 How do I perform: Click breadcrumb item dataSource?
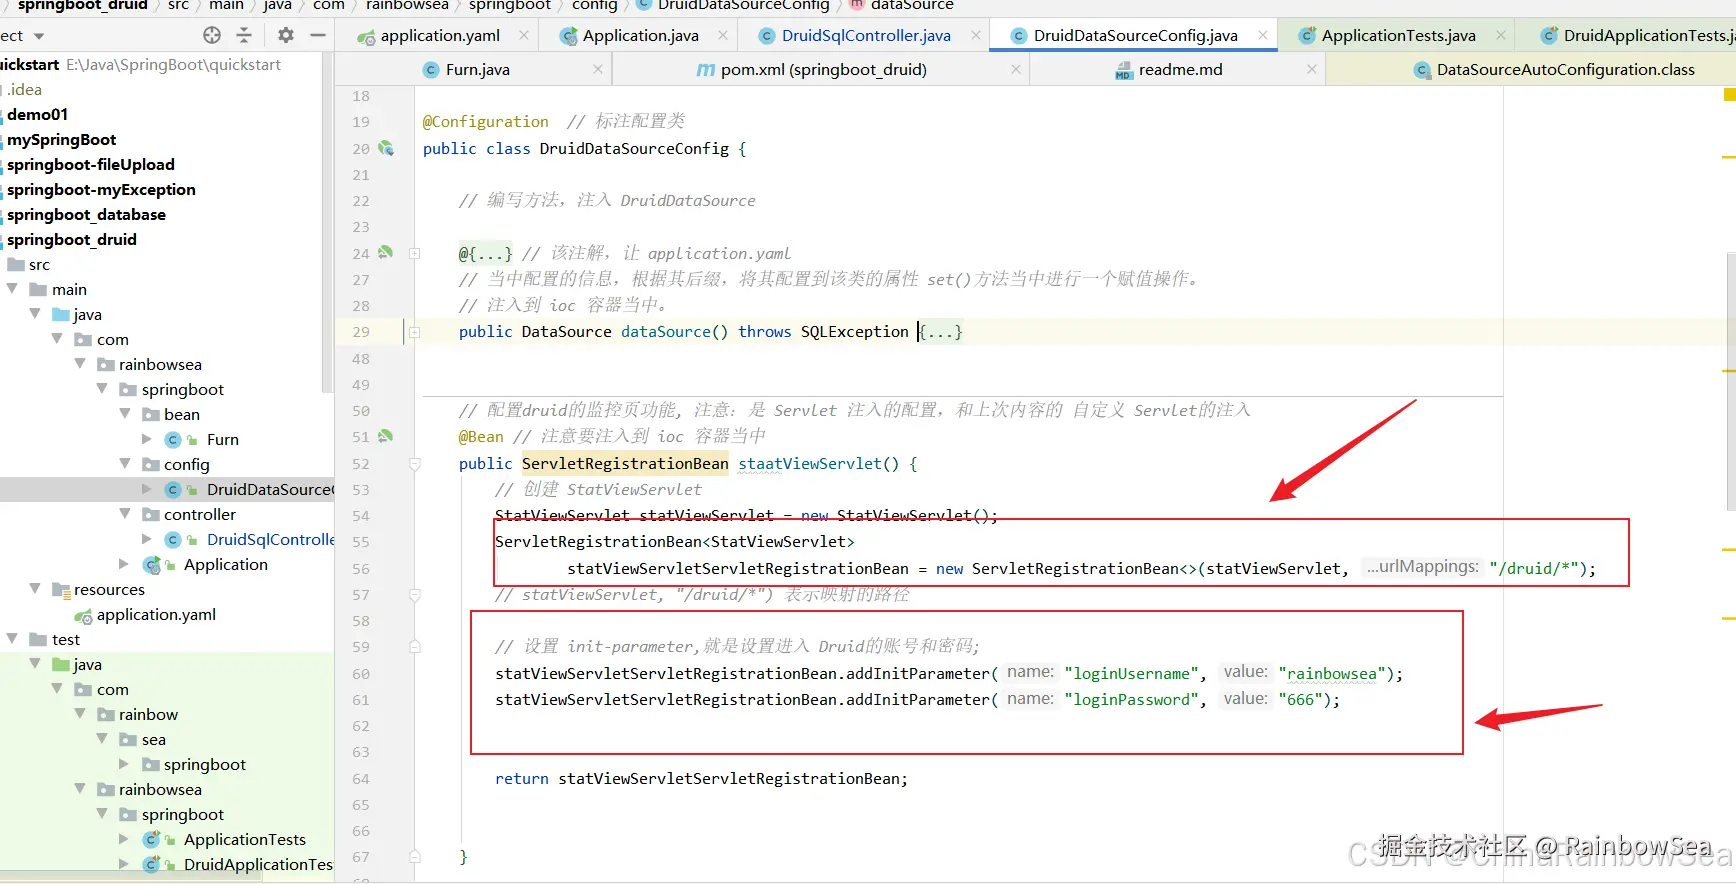[x=911, y=5]
